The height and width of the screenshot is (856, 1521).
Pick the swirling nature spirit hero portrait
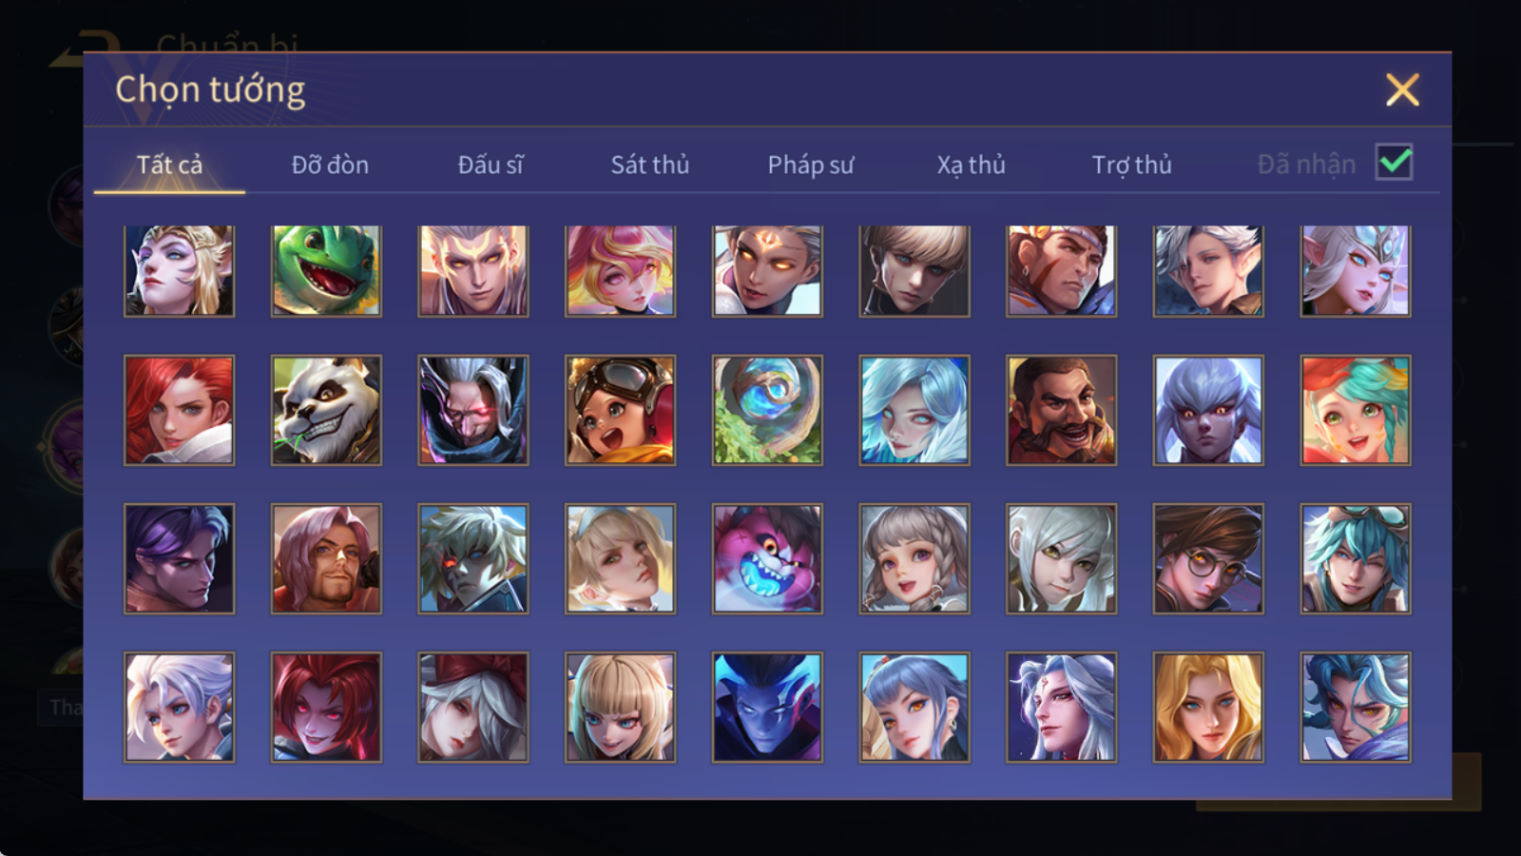[767, 410]
